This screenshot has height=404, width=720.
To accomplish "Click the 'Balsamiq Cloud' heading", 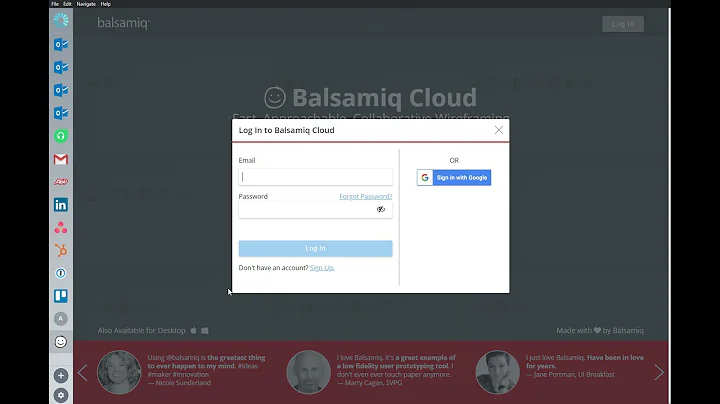I will tap(384, 98).
